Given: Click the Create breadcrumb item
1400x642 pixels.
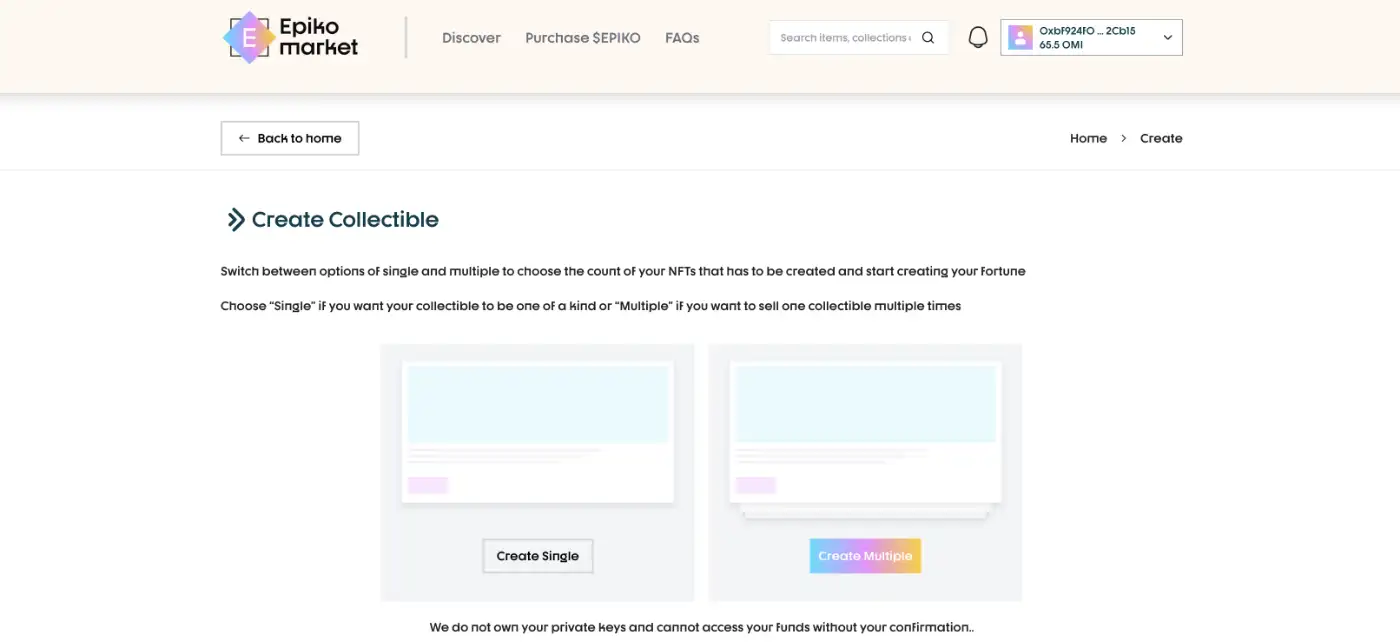Looking at the screenshot, I should (x=1161, y=139).
